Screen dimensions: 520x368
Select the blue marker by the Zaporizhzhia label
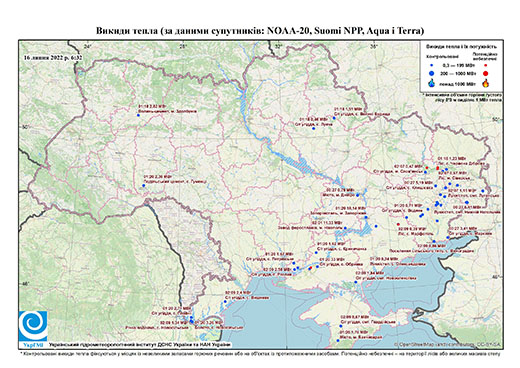point(366,217)
